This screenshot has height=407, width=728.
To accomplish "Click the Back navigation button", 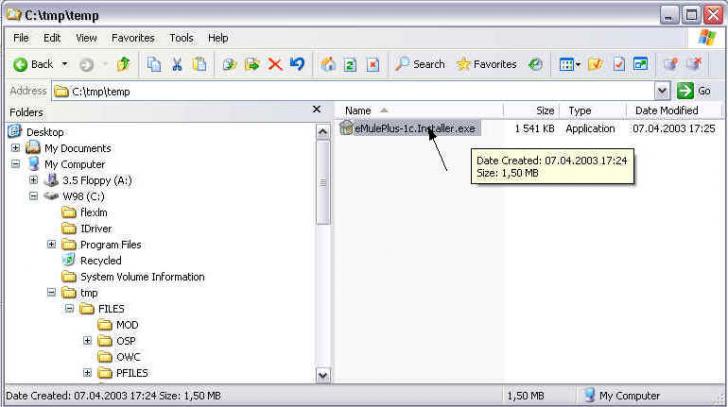I will (x=32, y=64).
